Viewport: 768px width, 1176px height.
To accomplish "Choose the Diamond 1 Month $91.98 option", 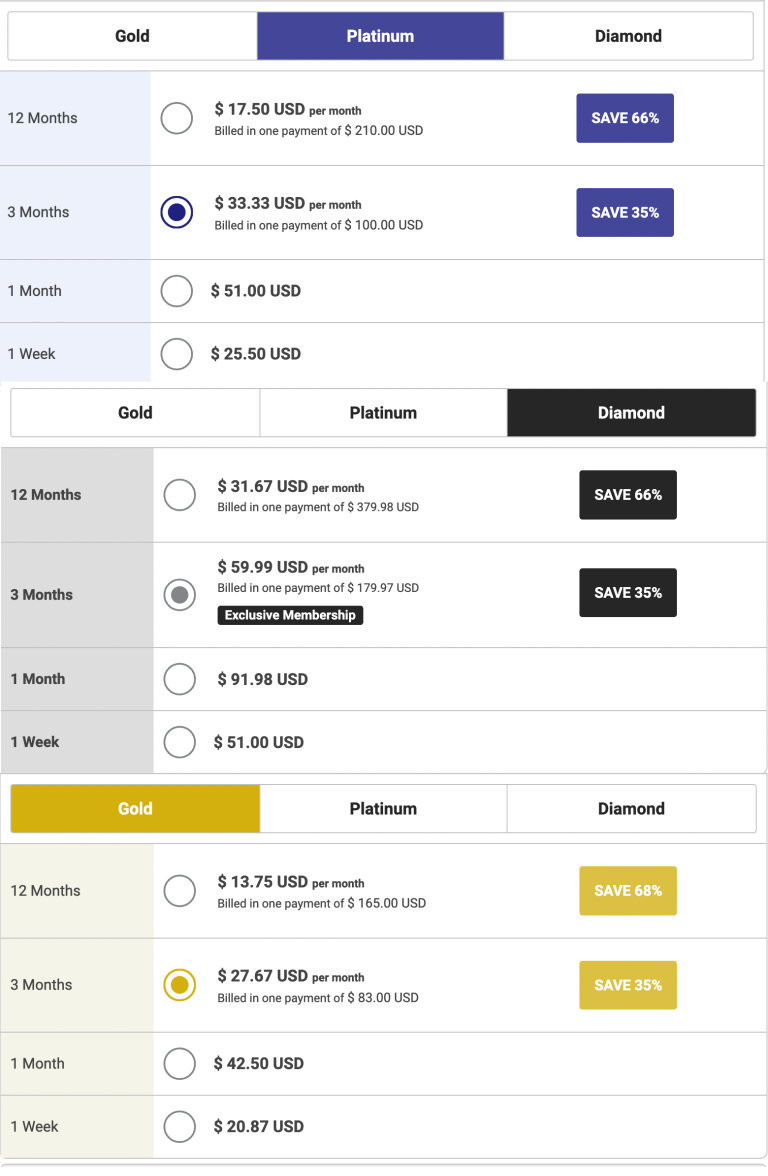I will tap(180, 679).
